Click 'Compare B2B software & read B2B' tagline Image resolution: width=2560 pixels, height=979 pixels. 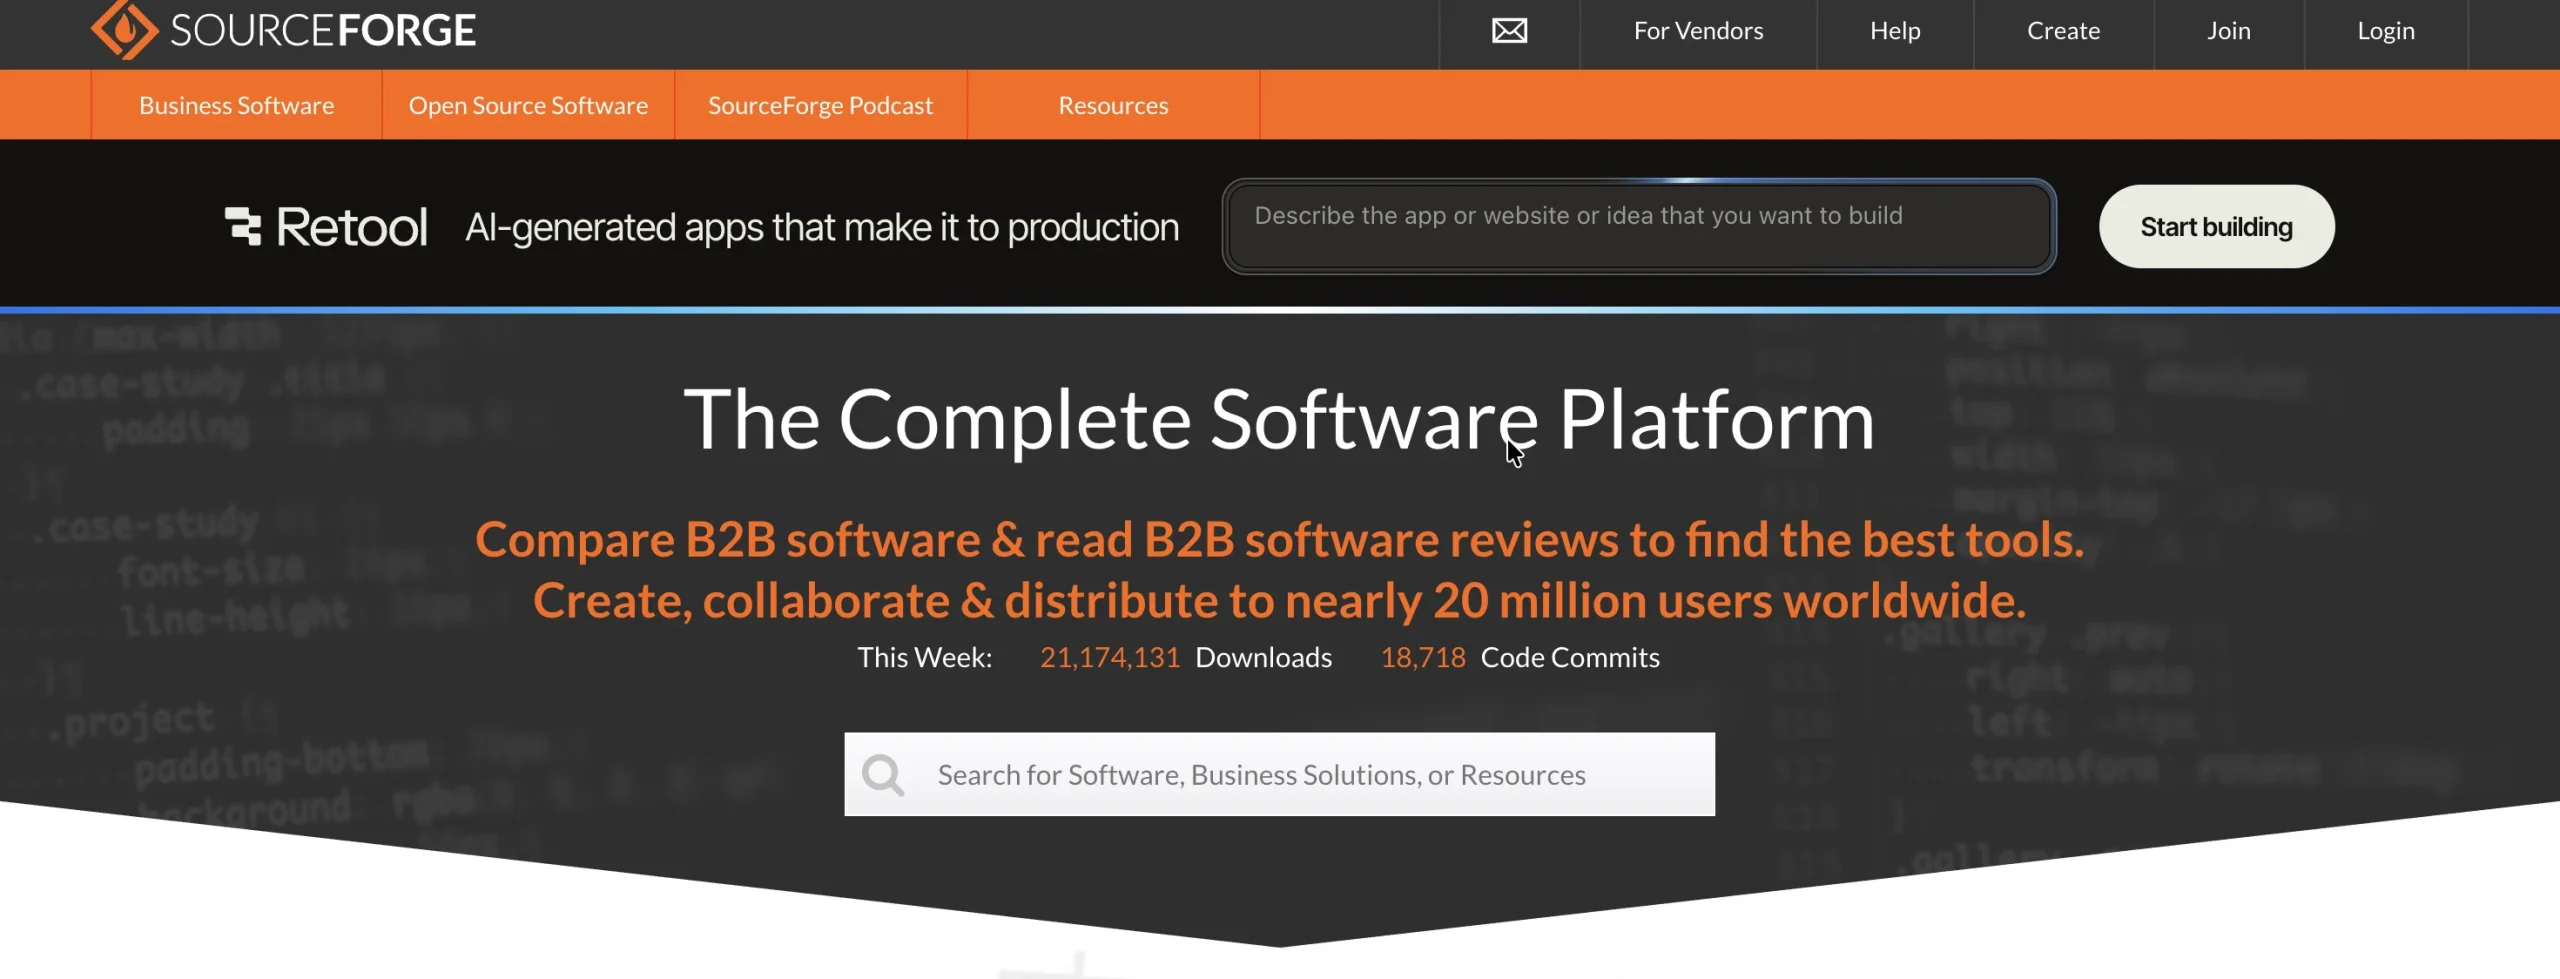1279,540
